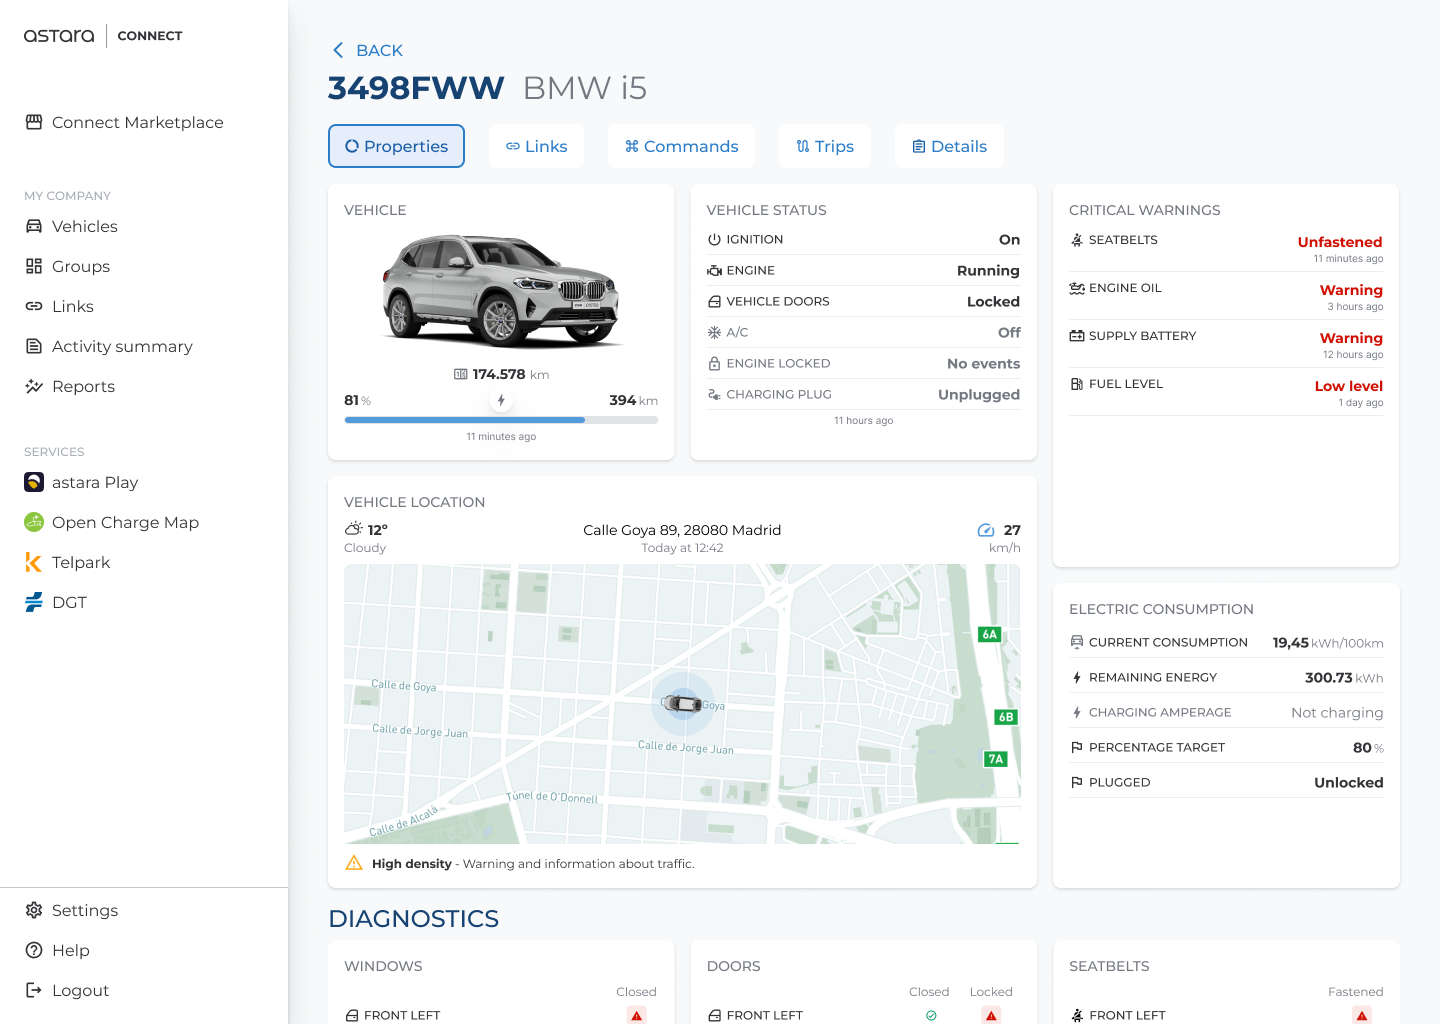Image resolution: width=1440 pixels, height=1024 pixels.
Task: Click the '300.73 kWh' remaining energy value
Action: coord(1344,677)
